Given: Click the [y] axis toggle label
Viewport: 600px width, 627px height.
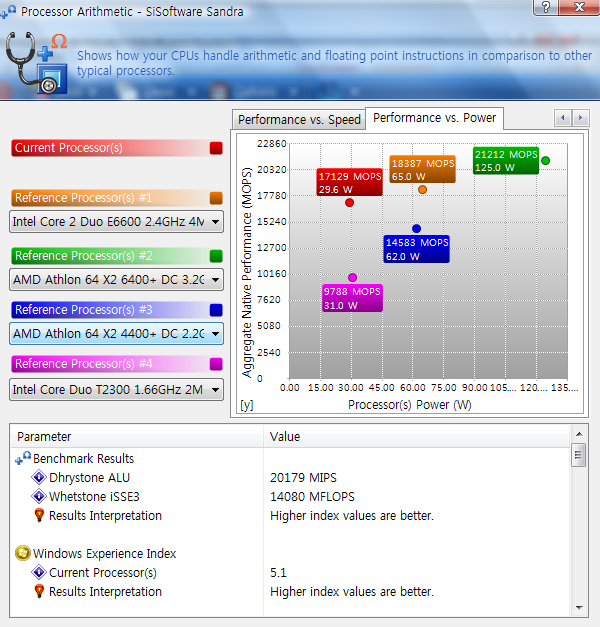Looking at the screenshot, I should coord(247,405).
